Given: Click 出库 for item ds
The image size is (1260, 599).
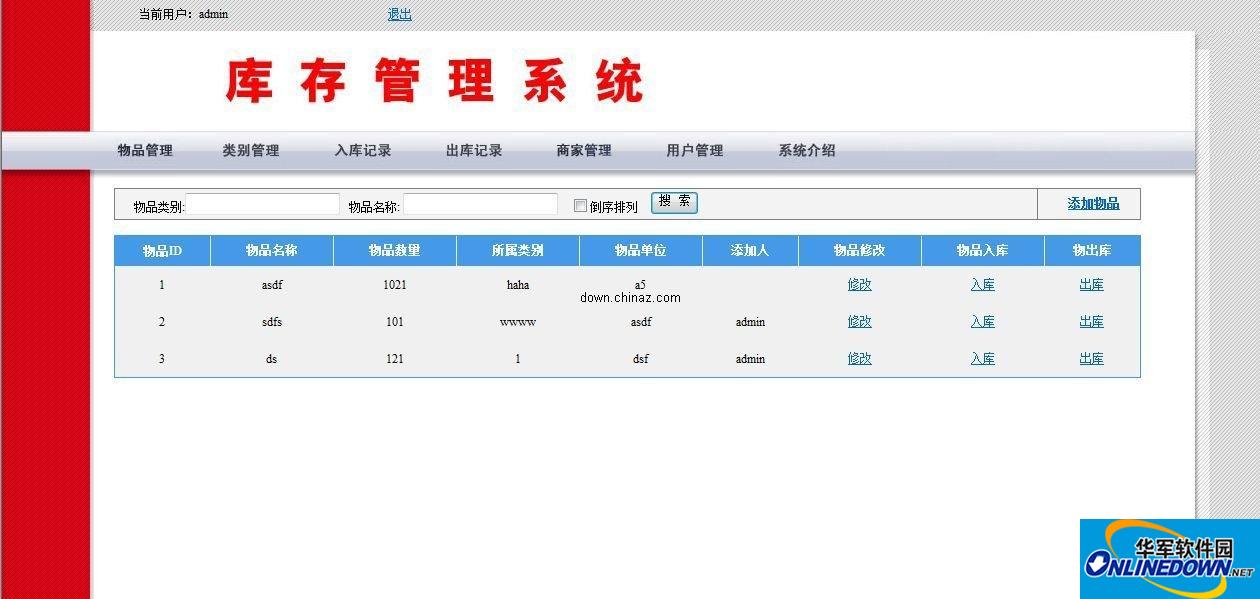Looking at the screenshot, I should pos(1091,358).
